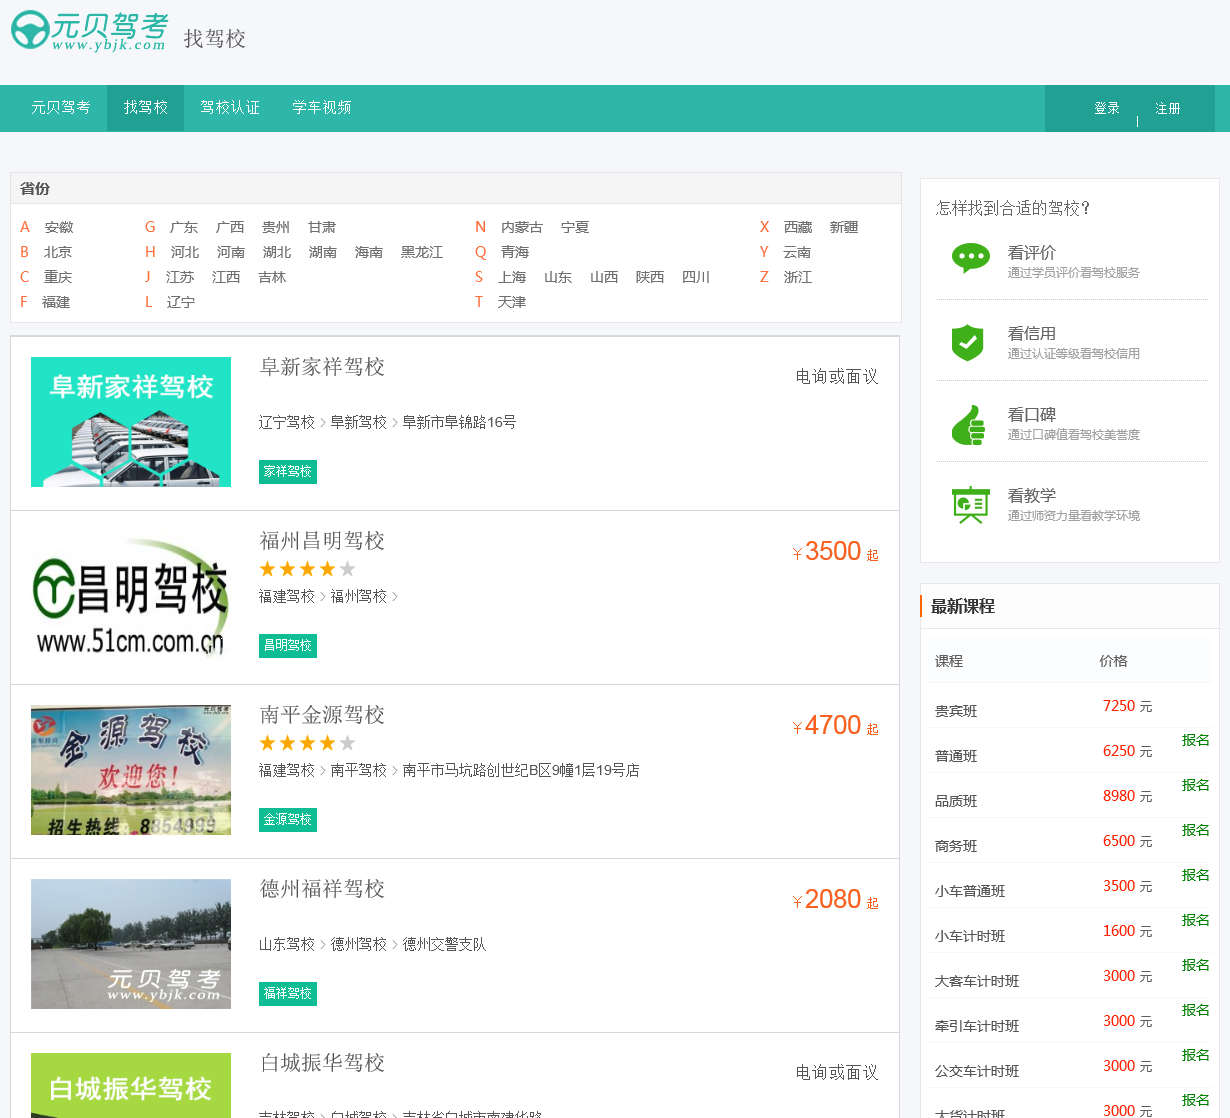Click 报名 next to 商务班
The width and height of the screenshot is (1230, 1118).
pos(1196,830)
